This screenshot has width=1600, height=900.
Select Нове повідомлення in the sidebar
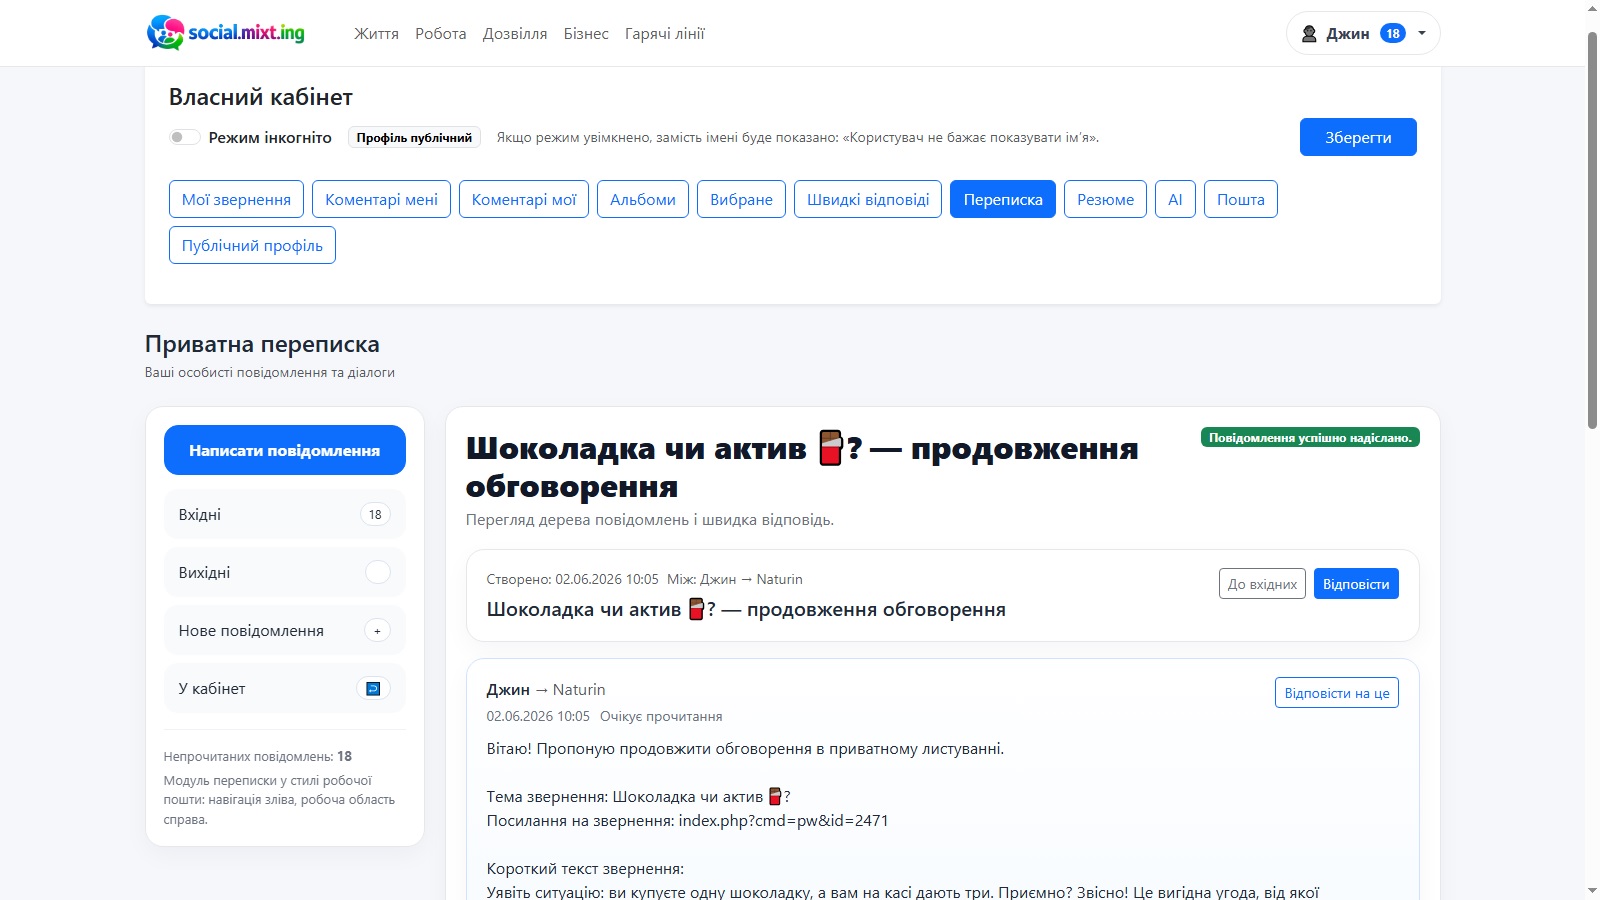(x=285, y=630)
